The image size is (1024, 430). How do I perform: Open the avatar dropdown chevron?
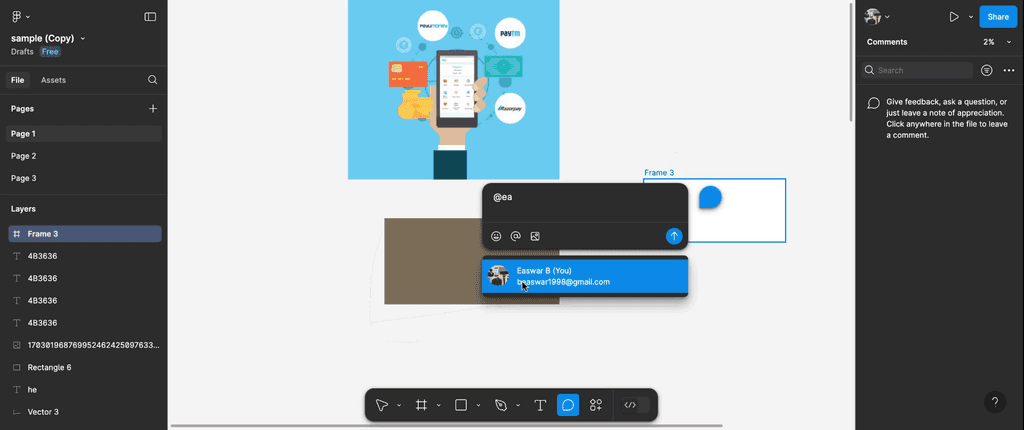tap(888, 17)
